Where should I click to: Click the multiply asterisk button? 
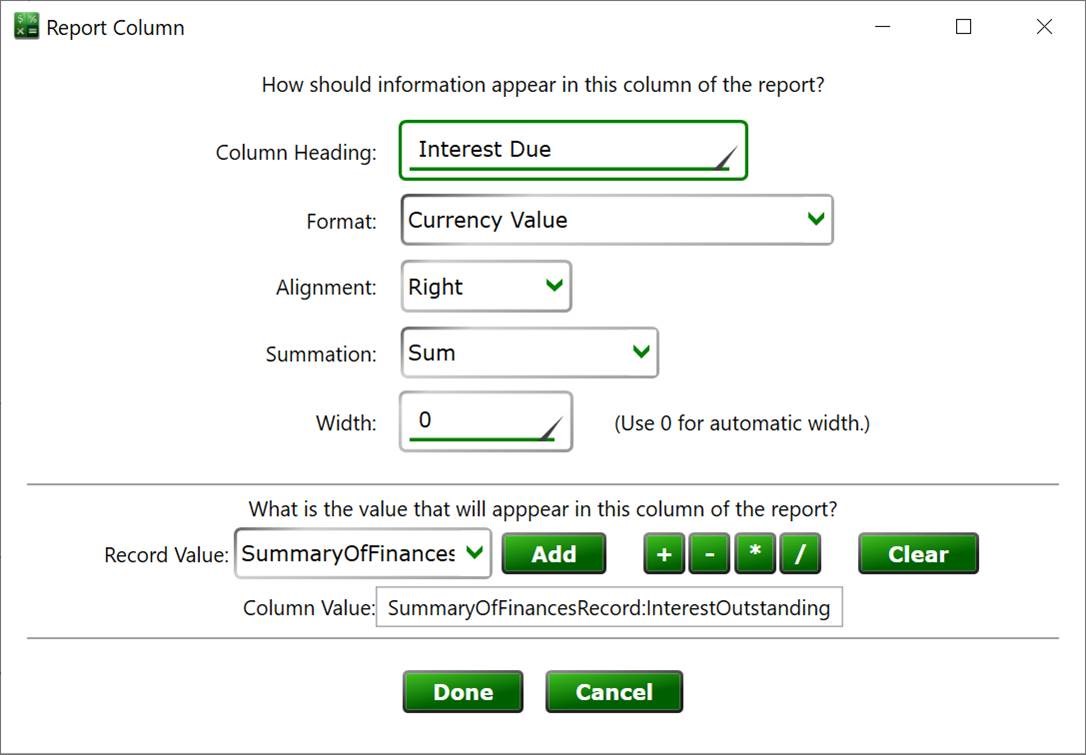pos(755,554)
